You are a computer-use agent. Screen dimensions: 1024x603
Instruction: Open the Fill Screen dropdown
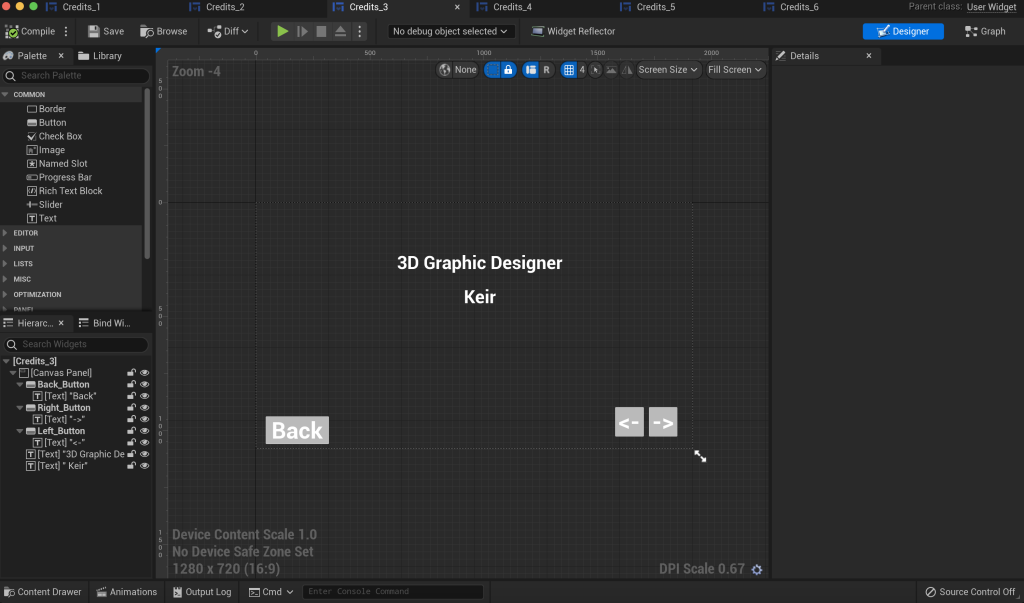735,70
